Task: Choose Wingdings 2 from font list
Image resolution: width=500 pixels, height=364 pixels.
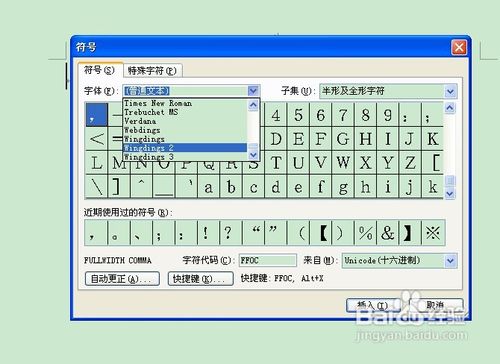Action: [x=185, y=148]
